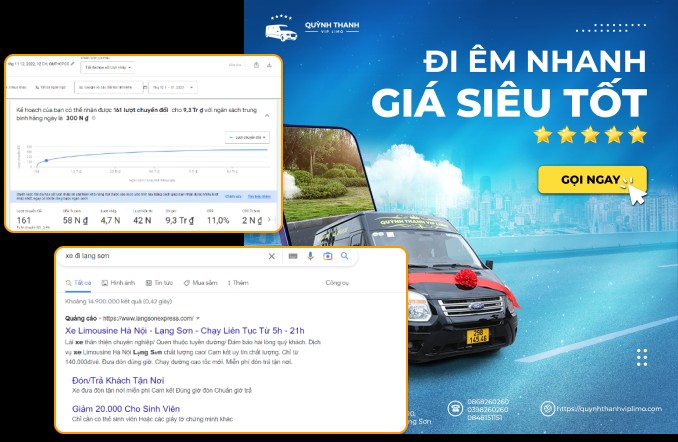Select the 'Tất cả' search tab

(78, 283)
